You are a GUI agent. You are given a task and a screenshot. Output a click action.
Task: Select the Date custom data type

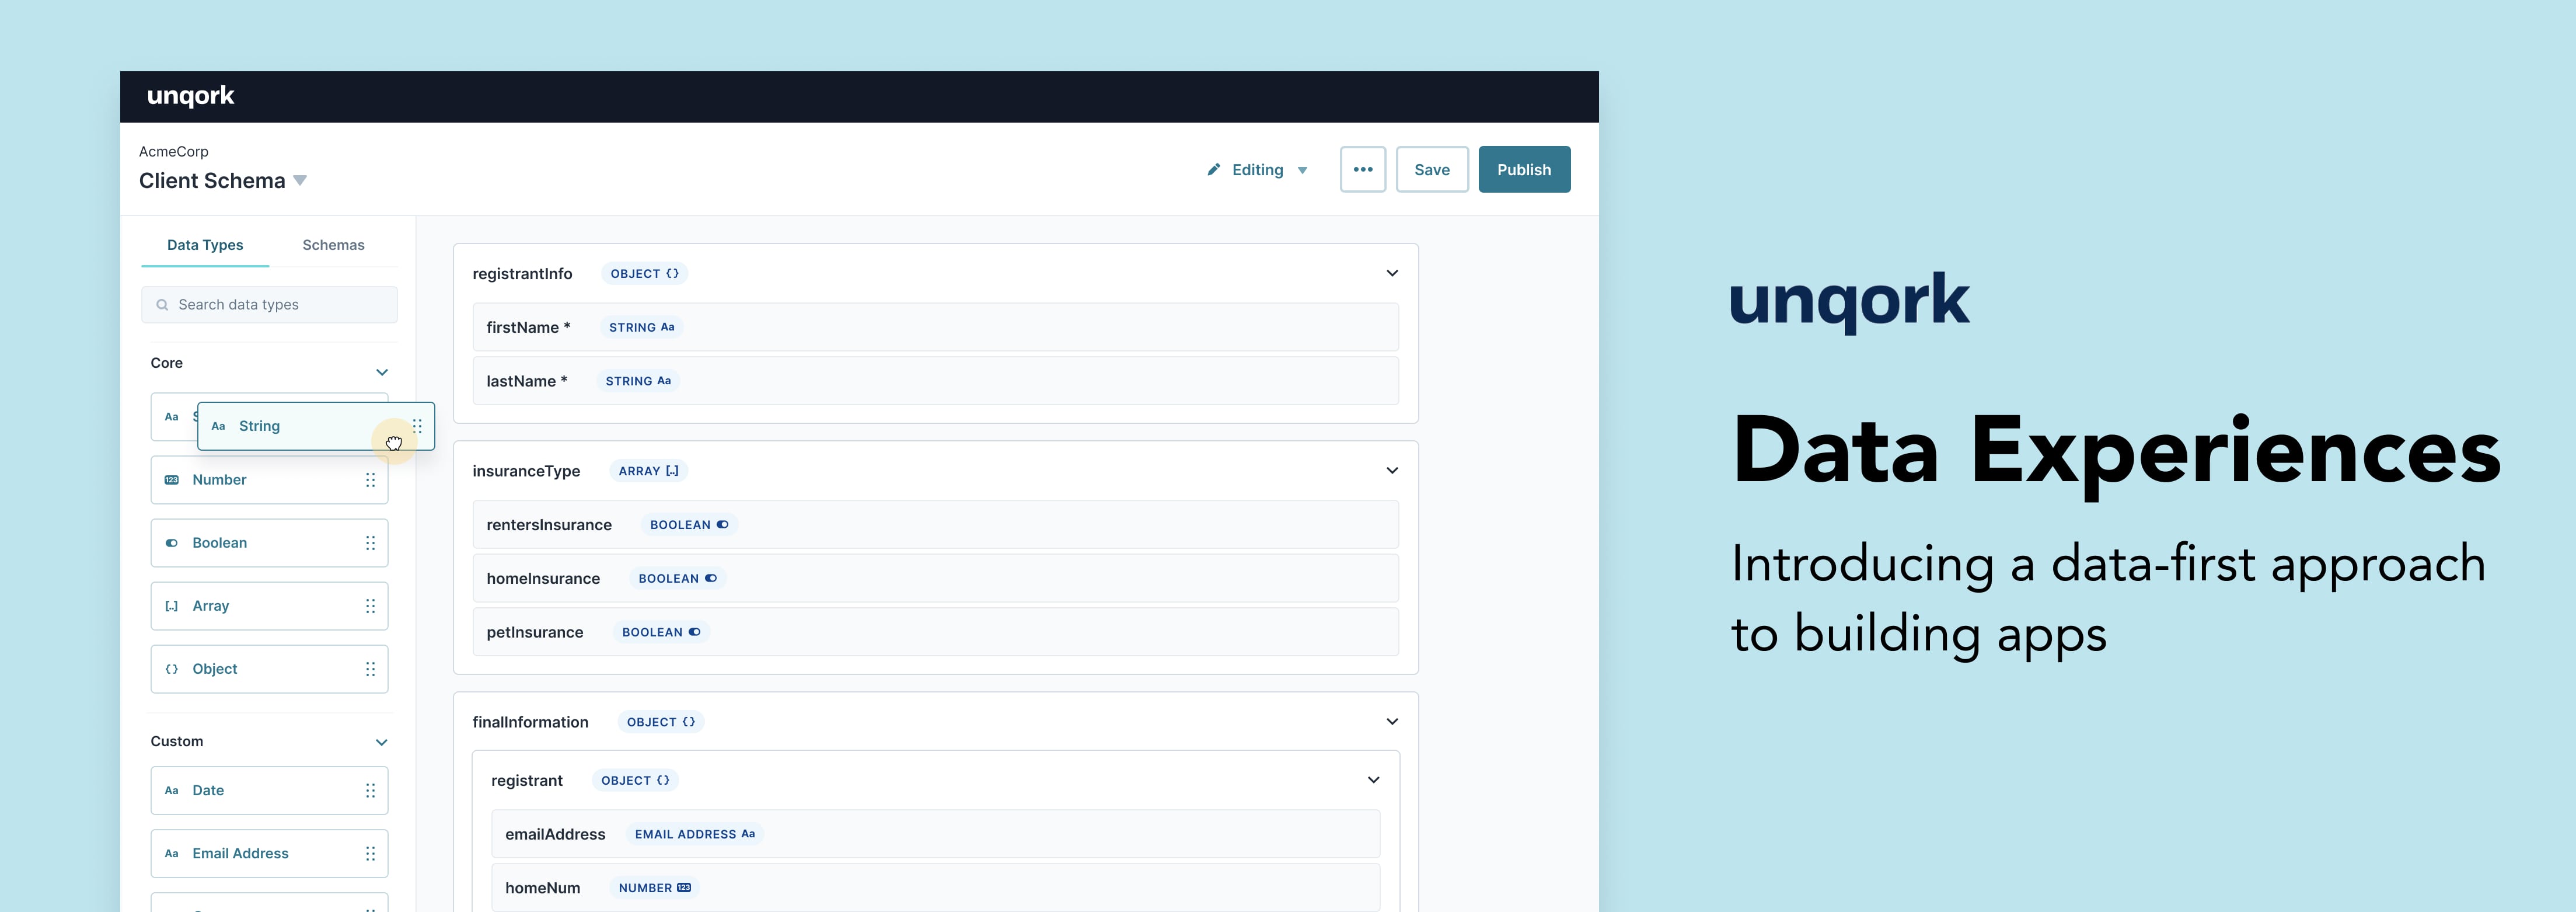pyautogui.click(x=269, y=790)
